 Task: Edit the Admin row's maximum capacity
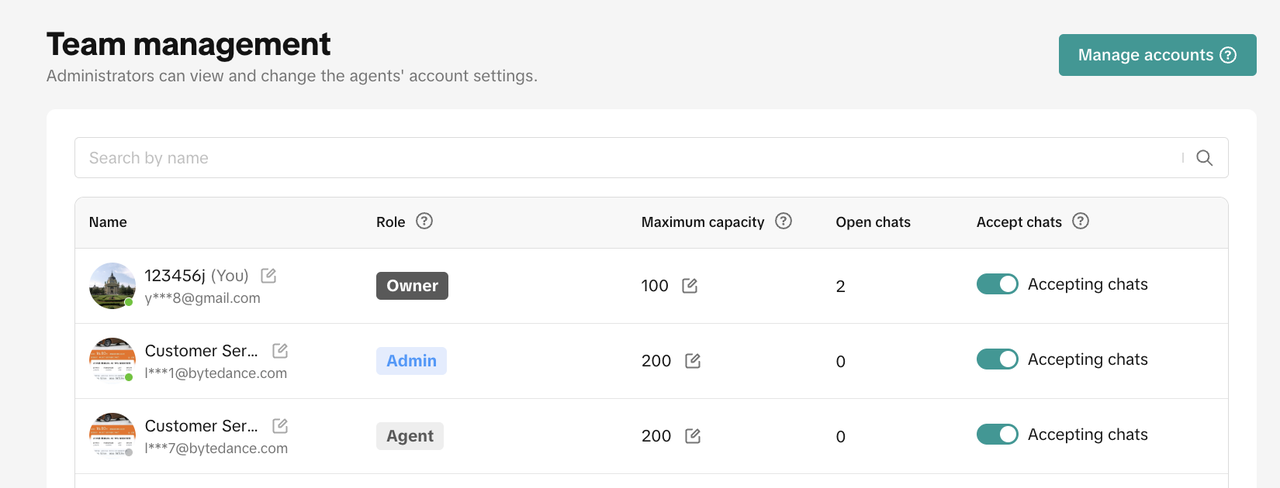coord(692,361)
